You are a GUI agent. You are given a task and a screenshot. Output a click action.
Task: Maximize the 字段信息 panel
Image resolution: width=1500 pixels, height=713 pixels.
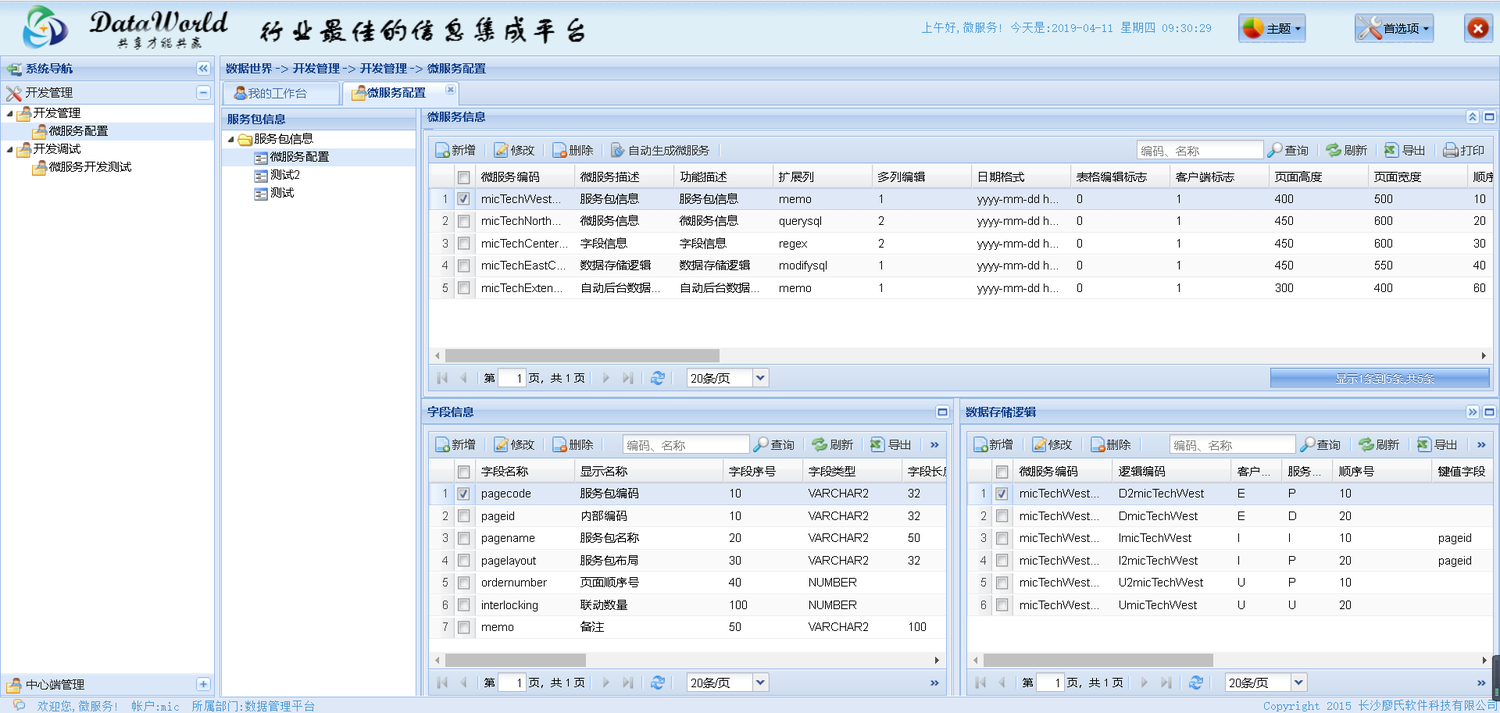pyautogui.click(x=941, y=412)
